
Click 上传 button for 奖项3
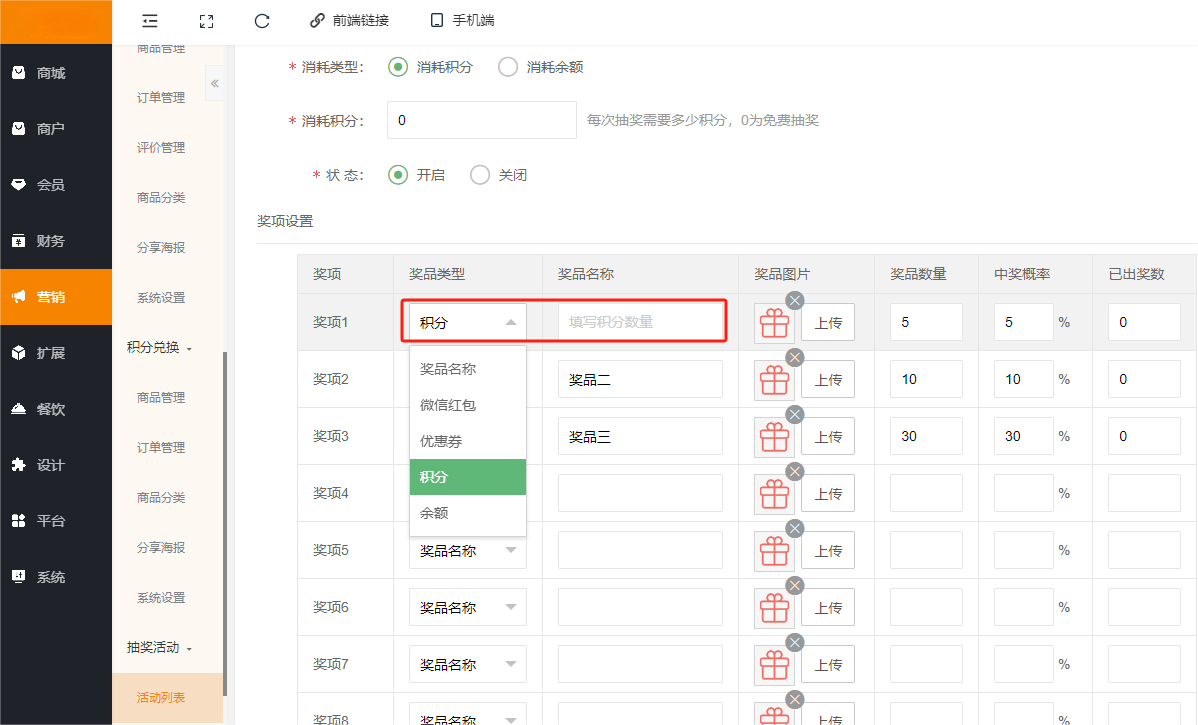click(828, 437)
